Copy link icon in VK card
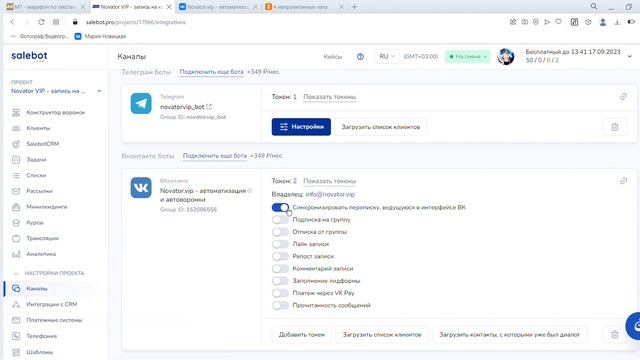 tap(623, 180)
